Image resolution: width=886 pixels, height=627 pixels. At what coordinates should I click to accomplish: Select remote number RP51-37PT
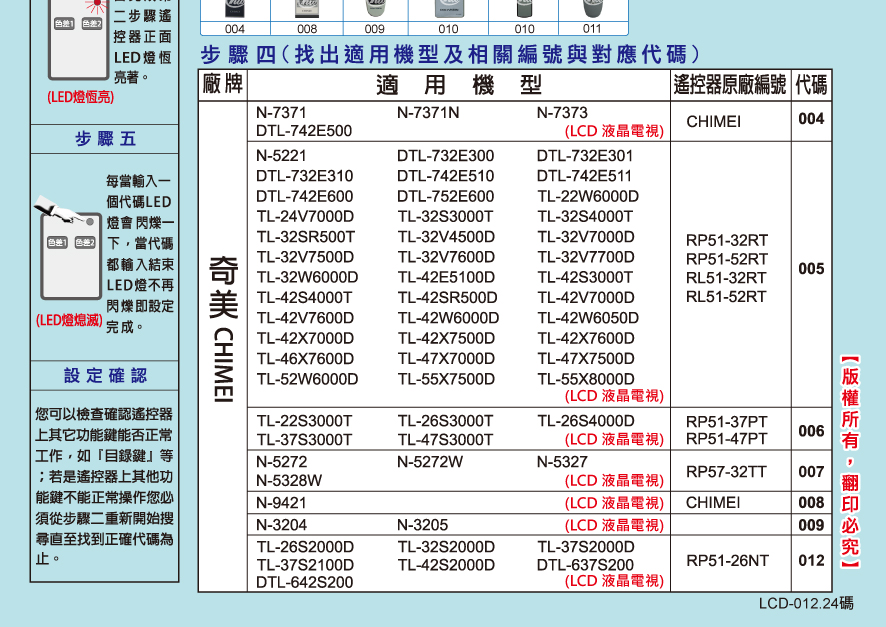(727, 422)
